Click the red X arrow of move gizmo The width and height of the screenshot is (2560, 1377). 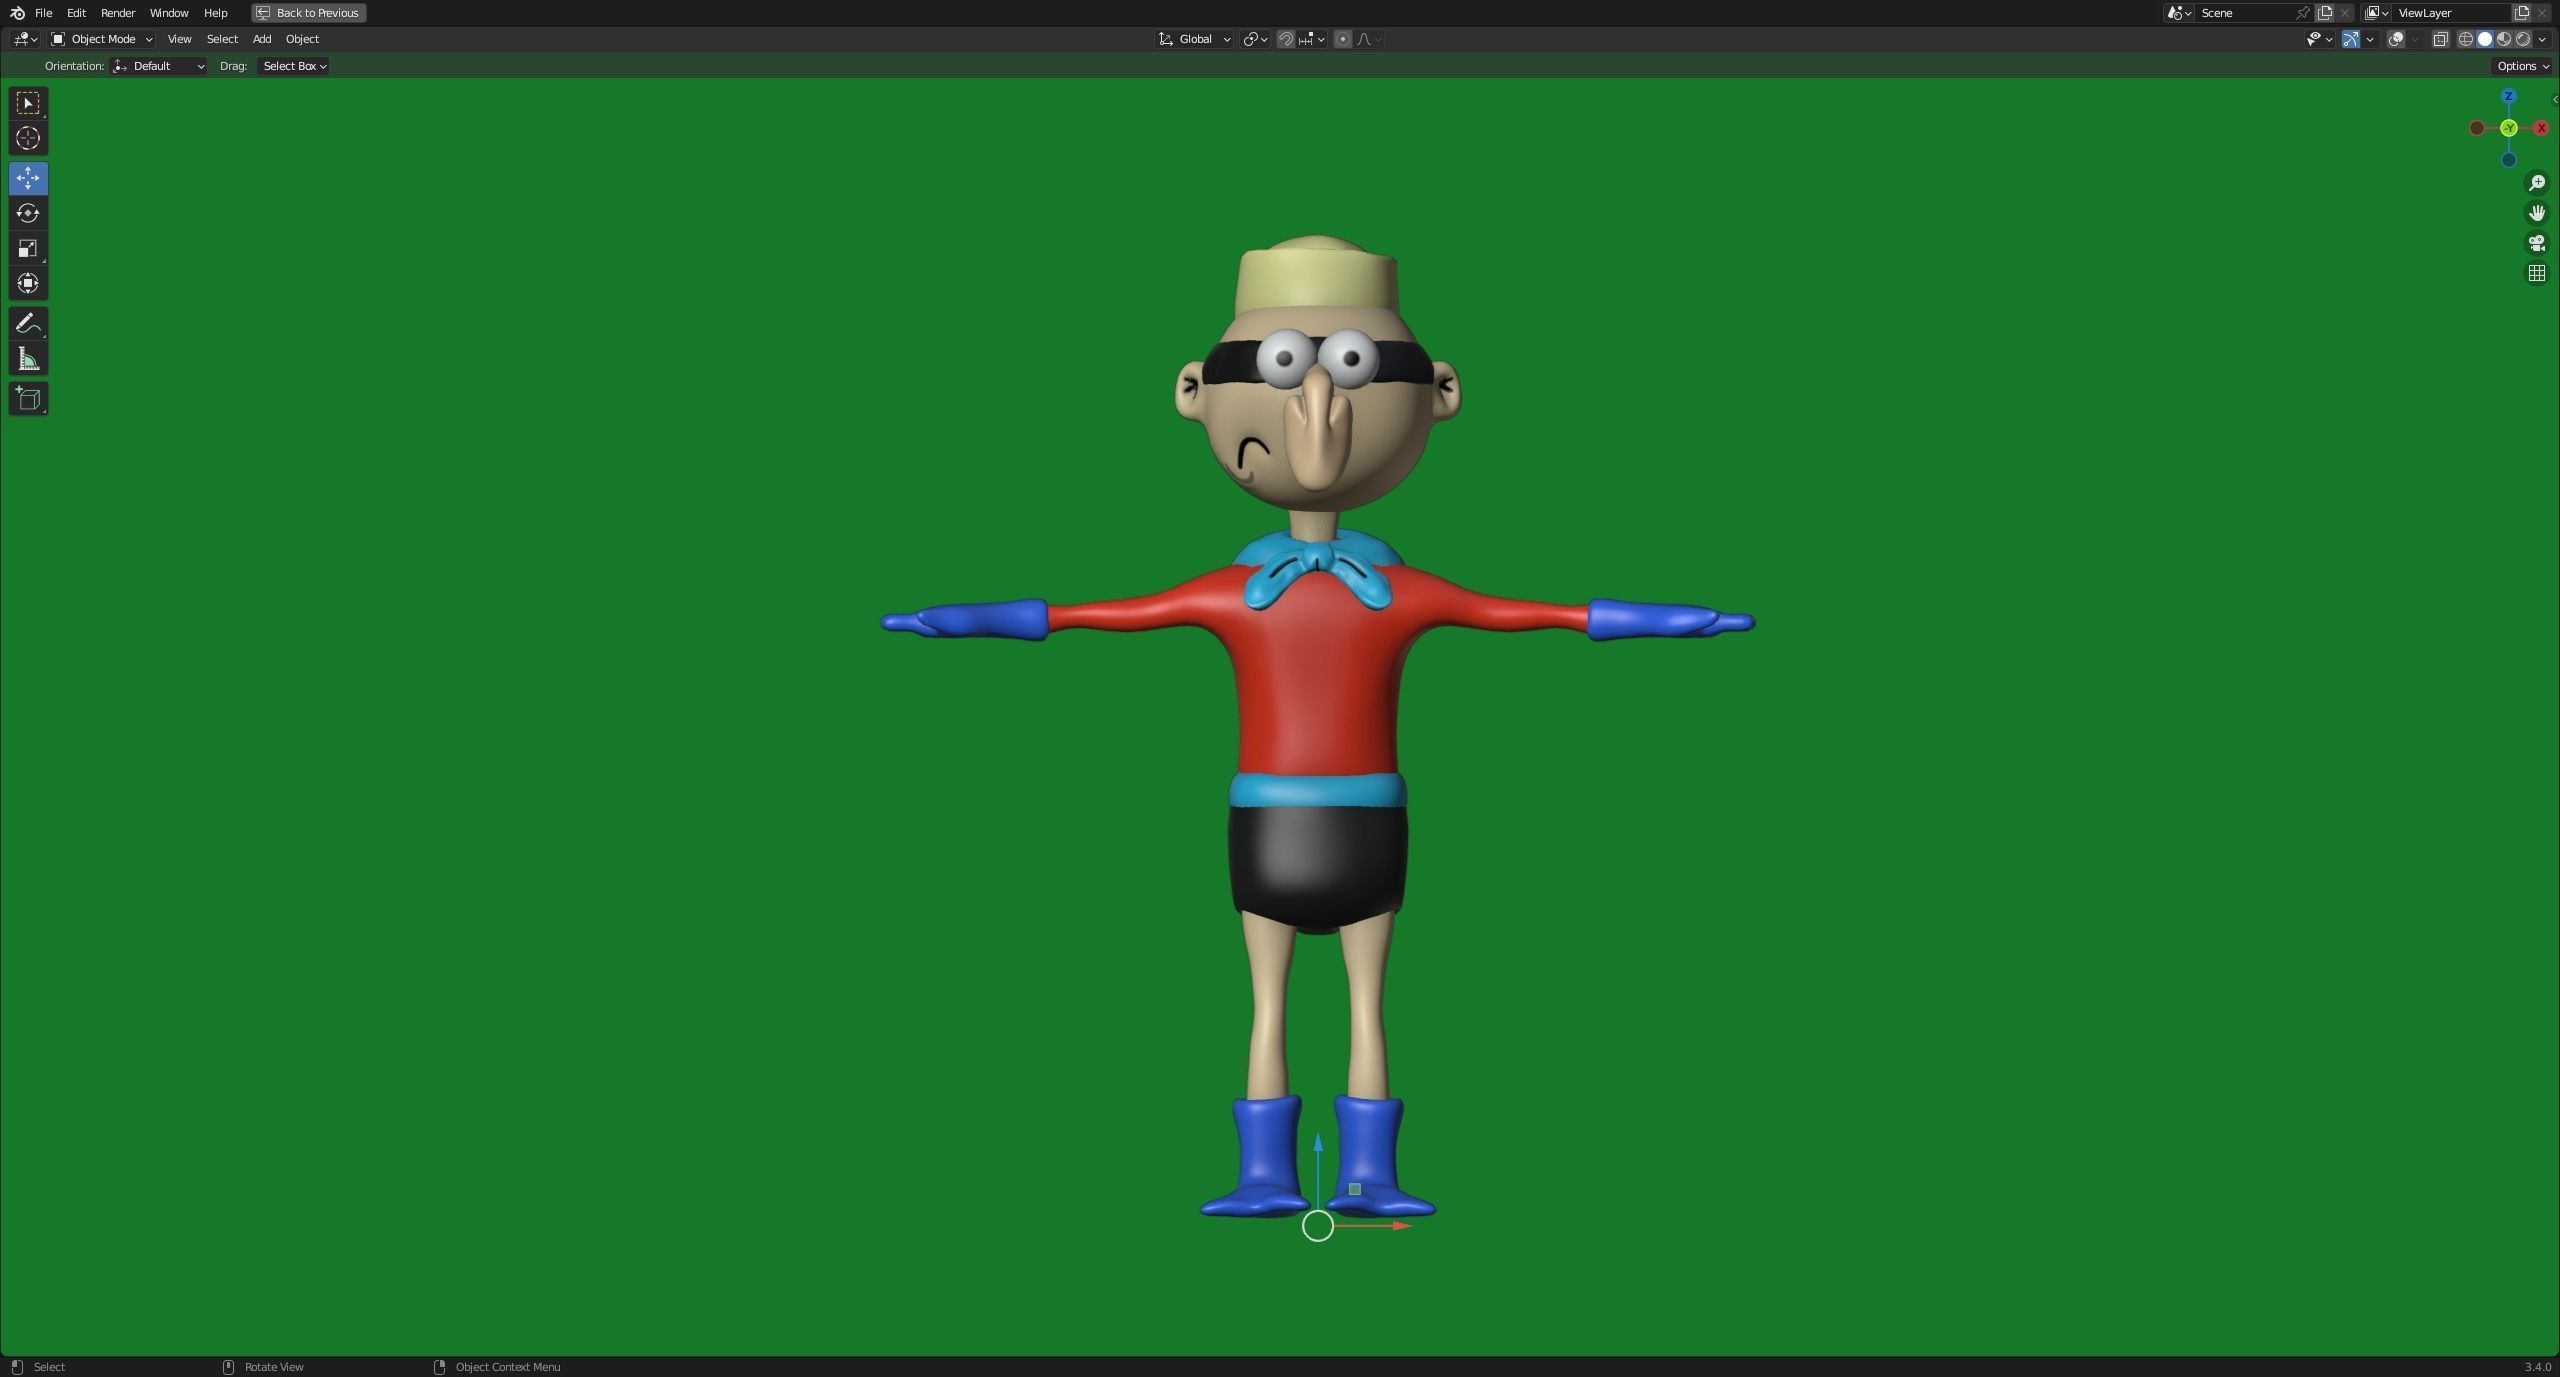(x=1402, y=1226)
